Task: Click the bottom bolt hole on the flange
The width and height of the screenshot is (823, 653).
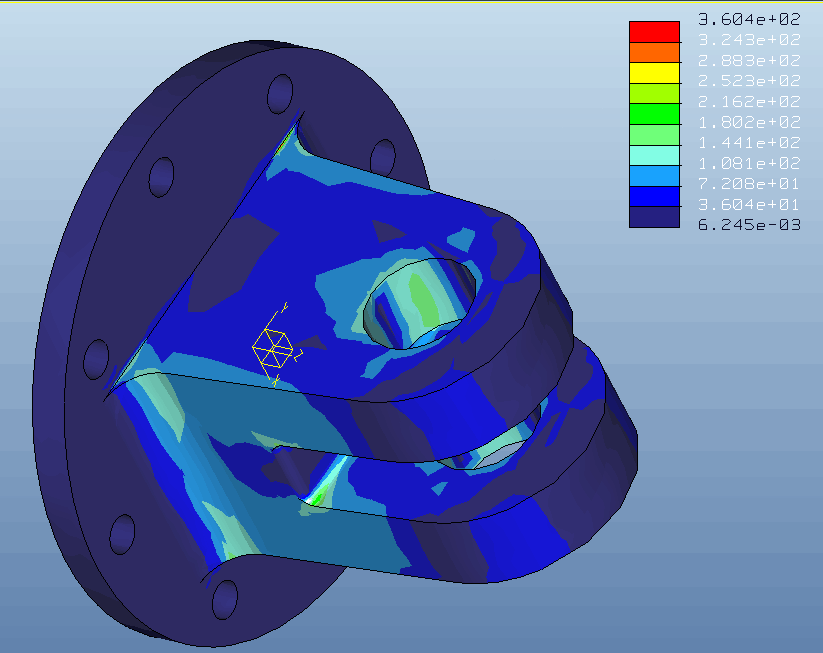Action: pyautogui.click(x=225, y=599)
